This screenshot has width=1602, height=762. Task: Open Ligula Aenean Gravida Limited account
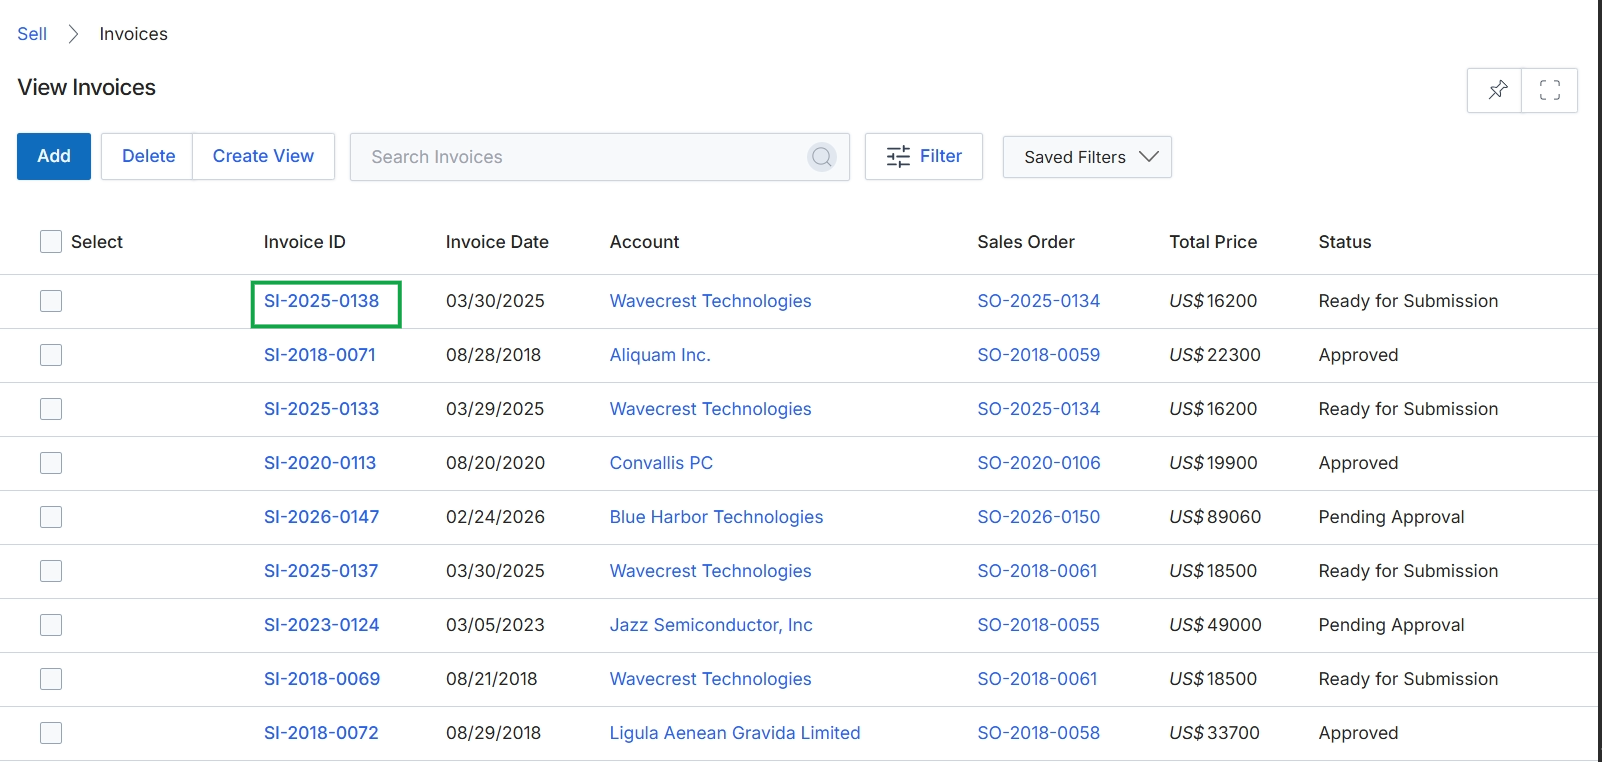[735, 733]
